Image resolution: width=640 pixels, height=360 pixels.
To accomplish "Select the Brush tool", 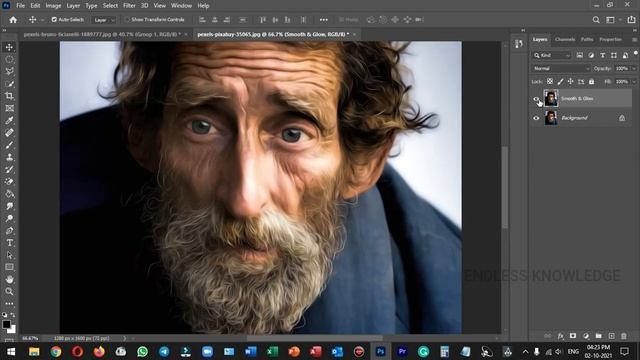I will click(x=9, y=145).
